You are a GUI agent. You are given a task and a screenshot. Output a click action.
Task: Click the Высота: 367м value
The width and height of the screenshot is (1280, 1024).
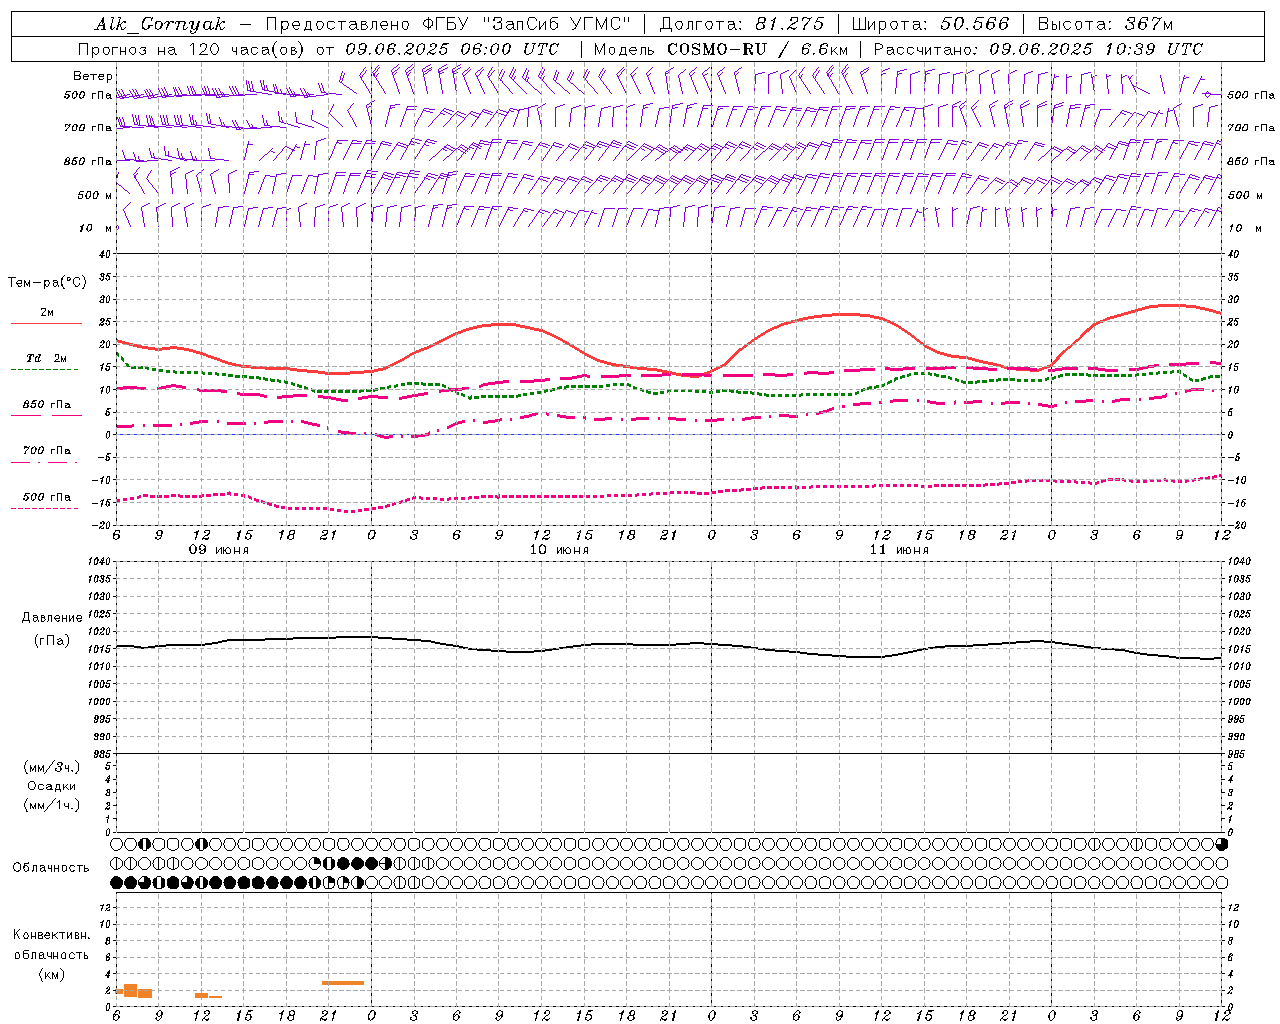(1105, 24)
